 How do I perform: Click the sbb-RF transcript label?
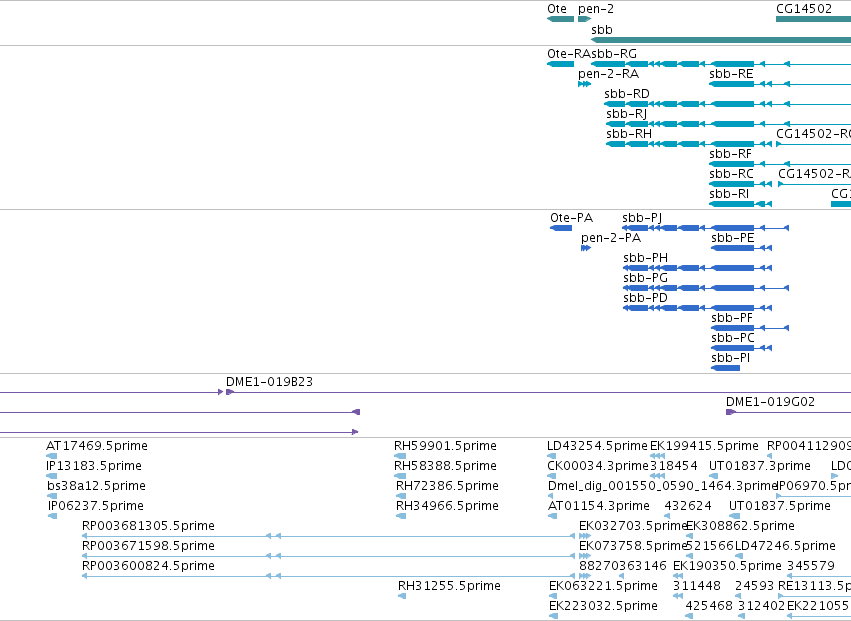click(731, 154)
